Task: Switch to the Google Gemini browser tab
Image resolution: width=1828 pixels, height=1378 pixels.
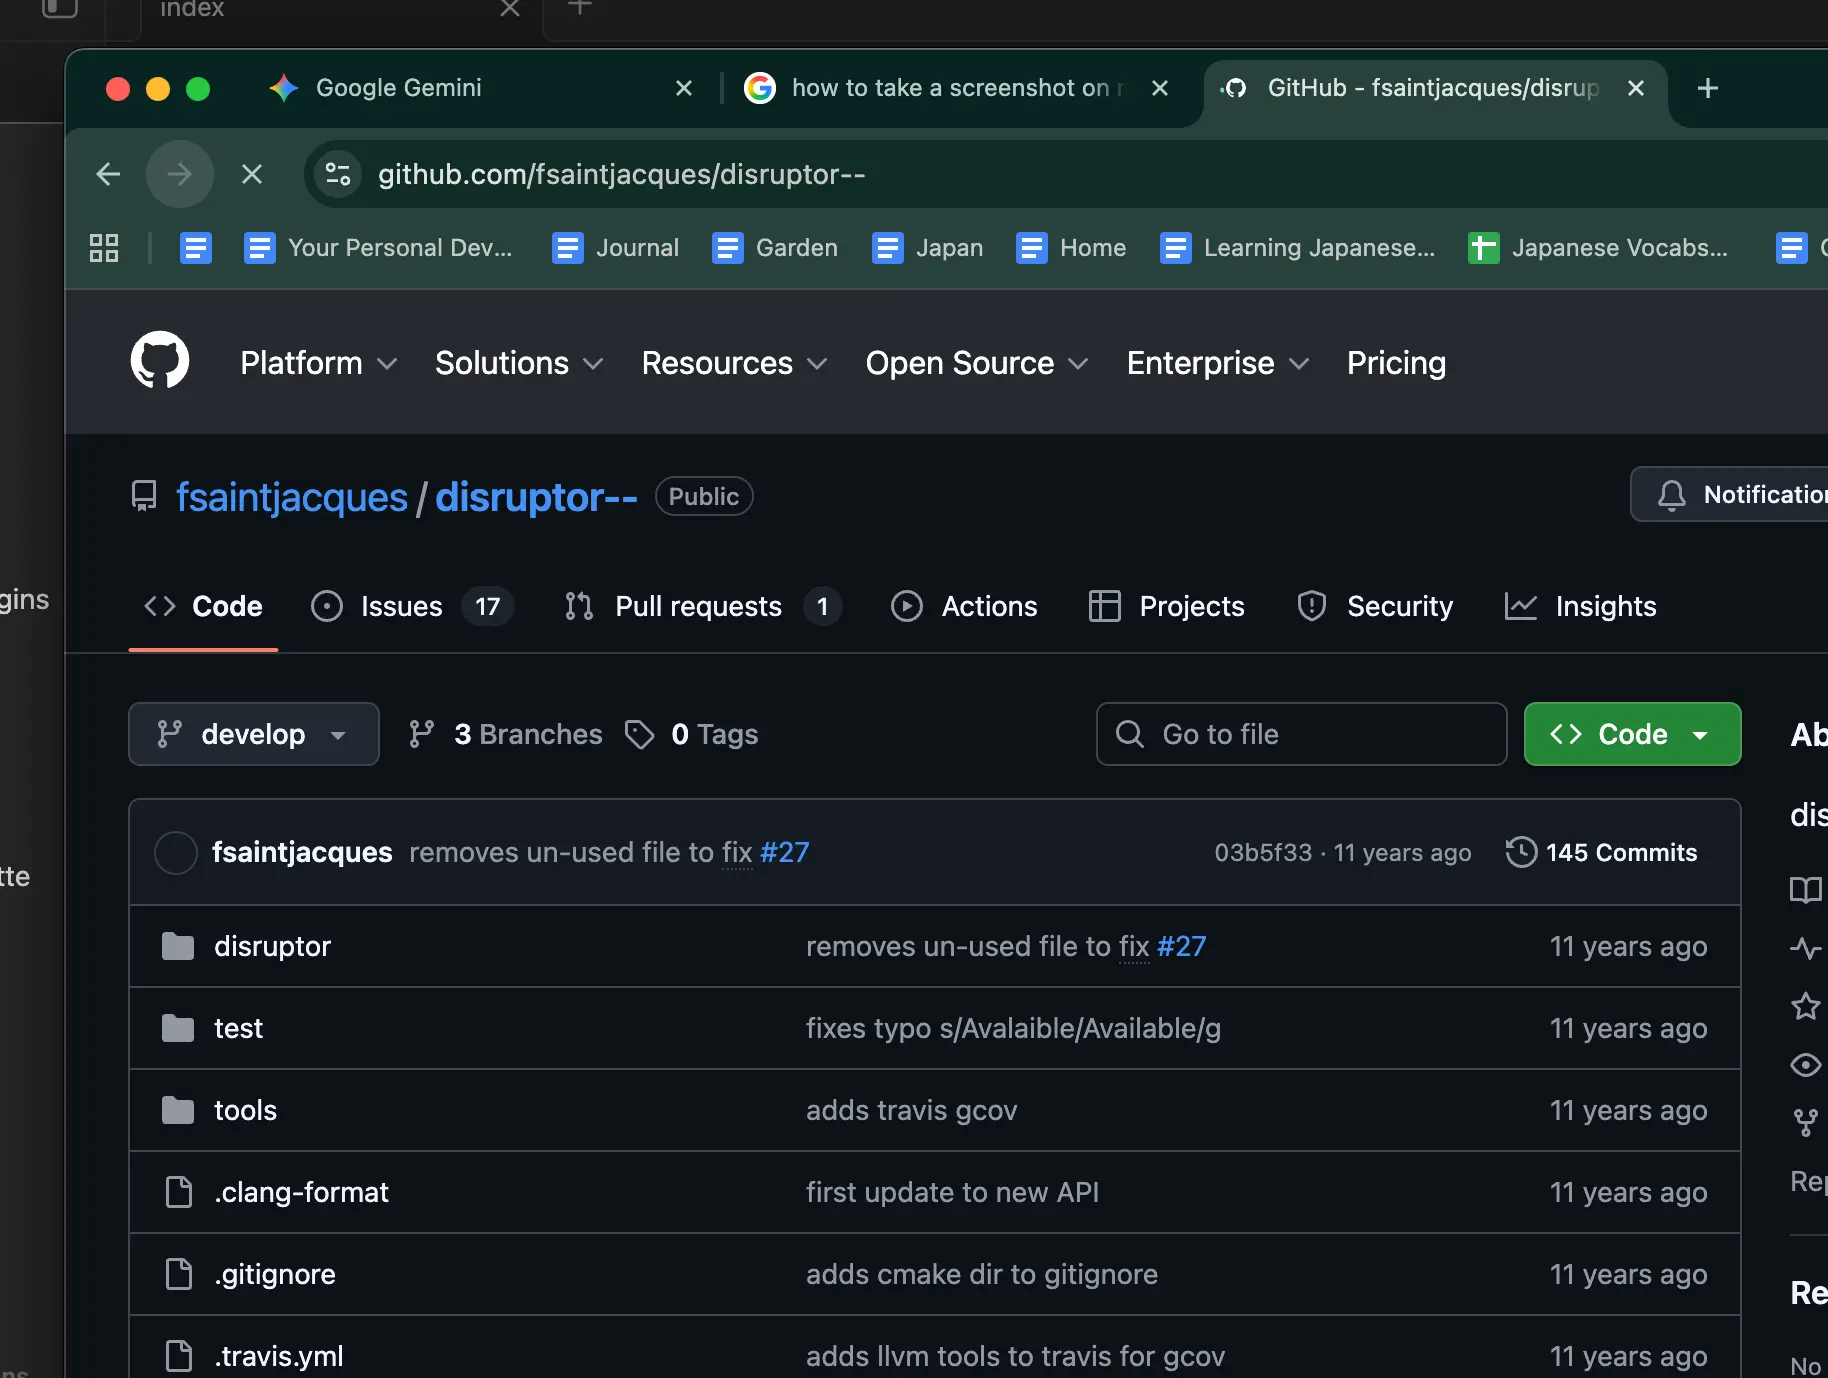Action: [x=399, y=88]
